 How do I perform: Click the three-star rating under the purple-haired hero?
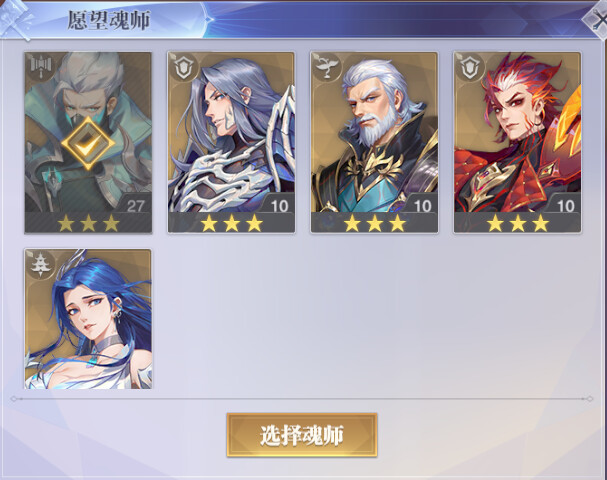tap(231, 223)
